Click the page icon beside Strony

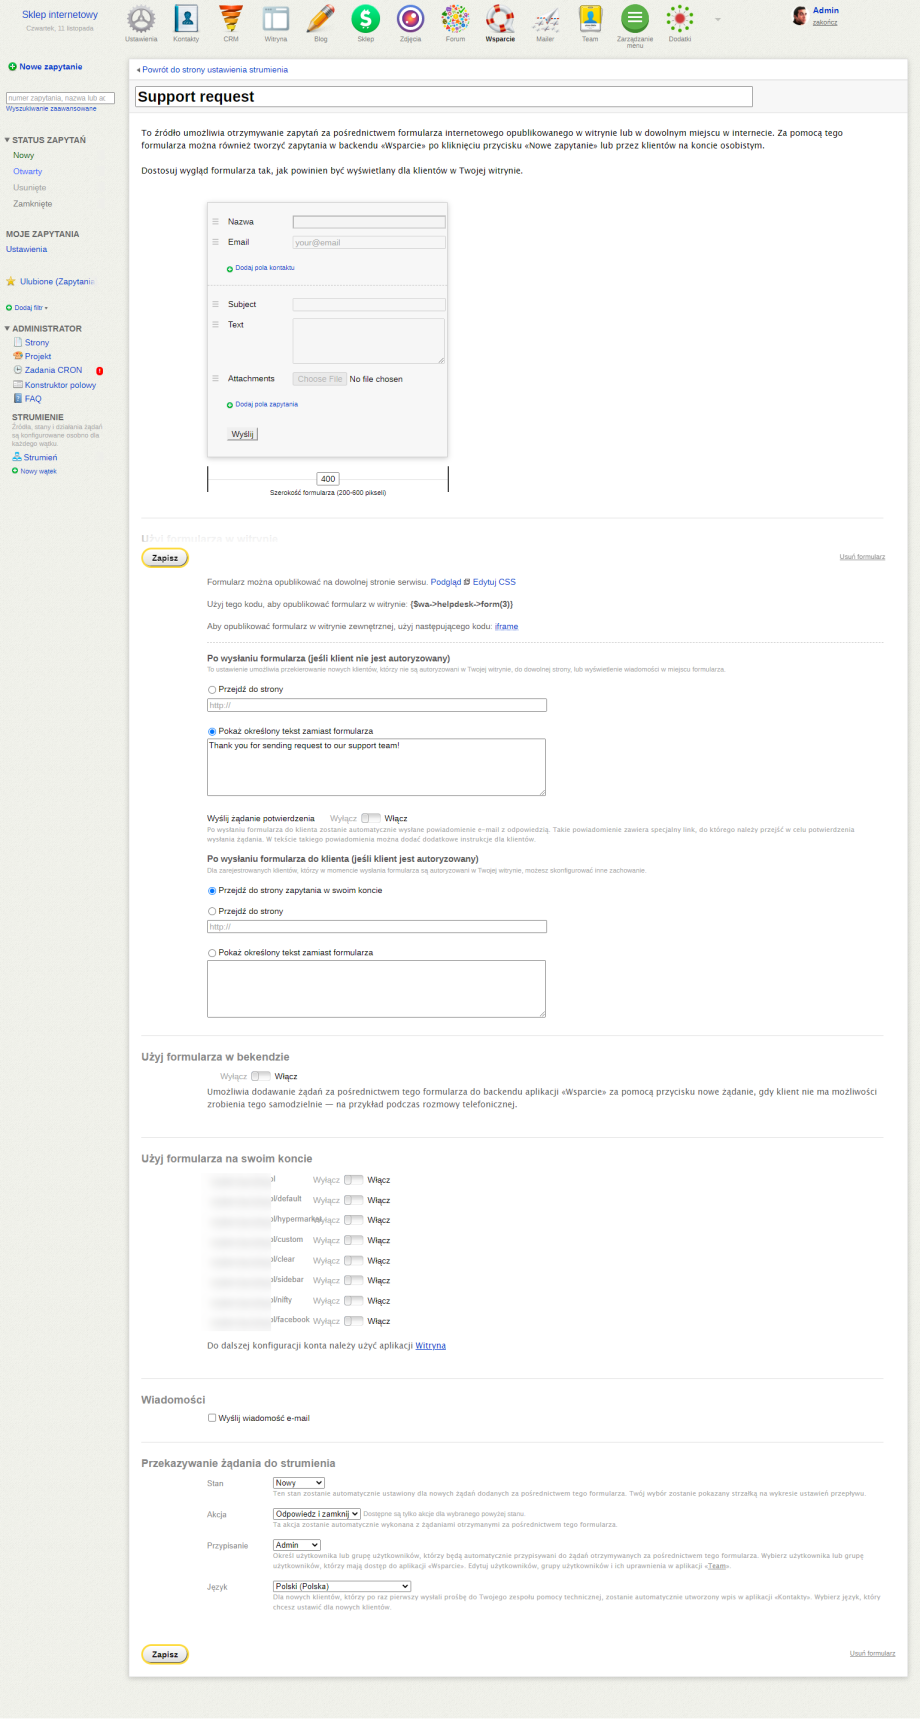tap(18, 342)
